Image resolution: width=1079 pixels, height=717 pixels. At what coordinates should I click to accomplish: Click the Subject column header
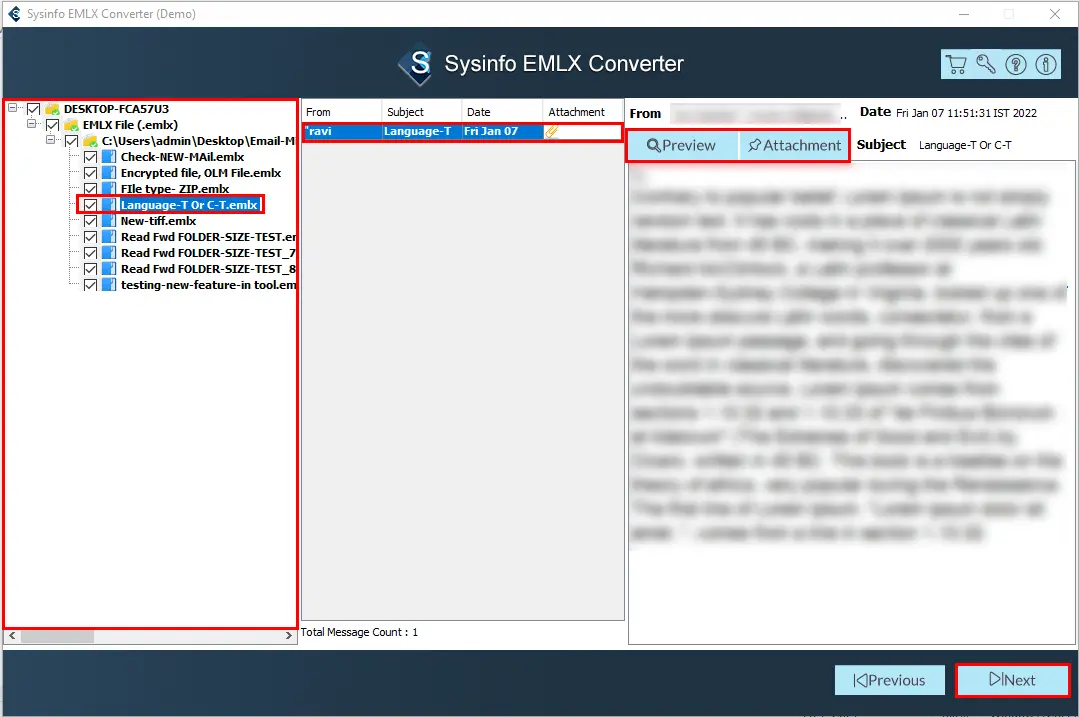pos(421,111)
